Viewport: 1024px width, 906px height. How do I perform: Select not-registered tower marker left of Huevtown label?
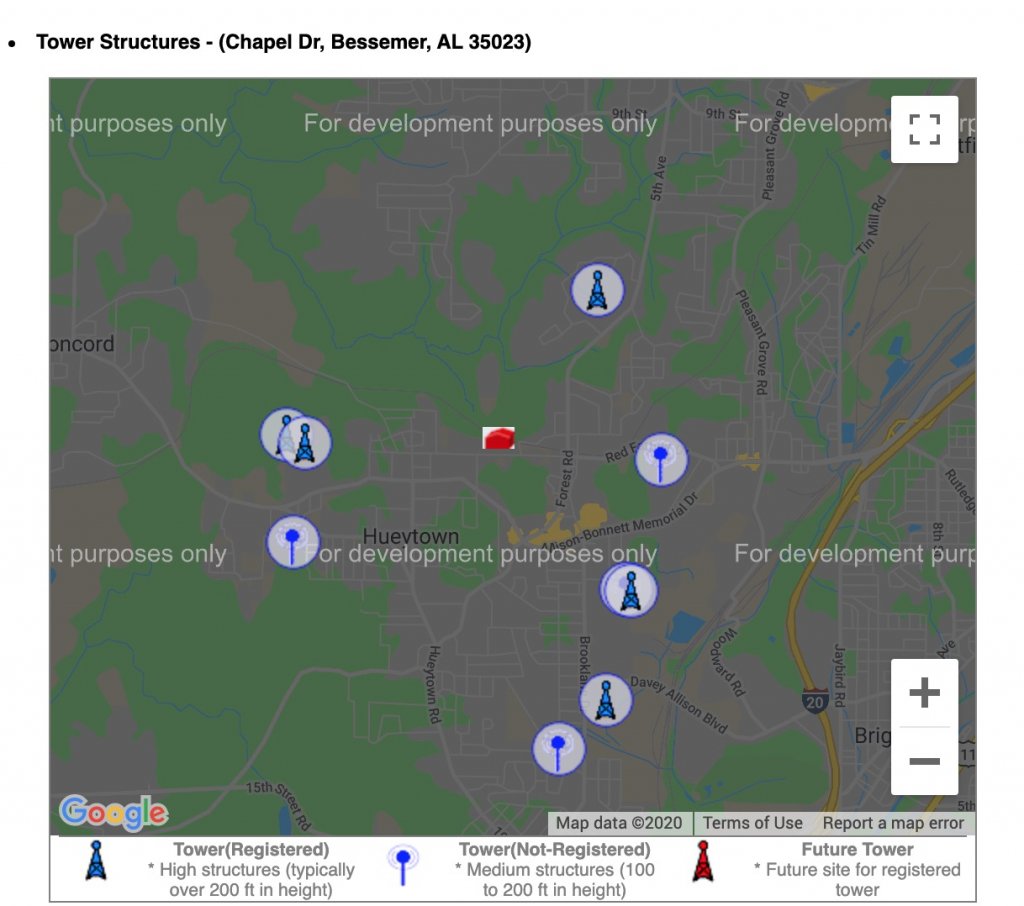(x=292, y=542)
